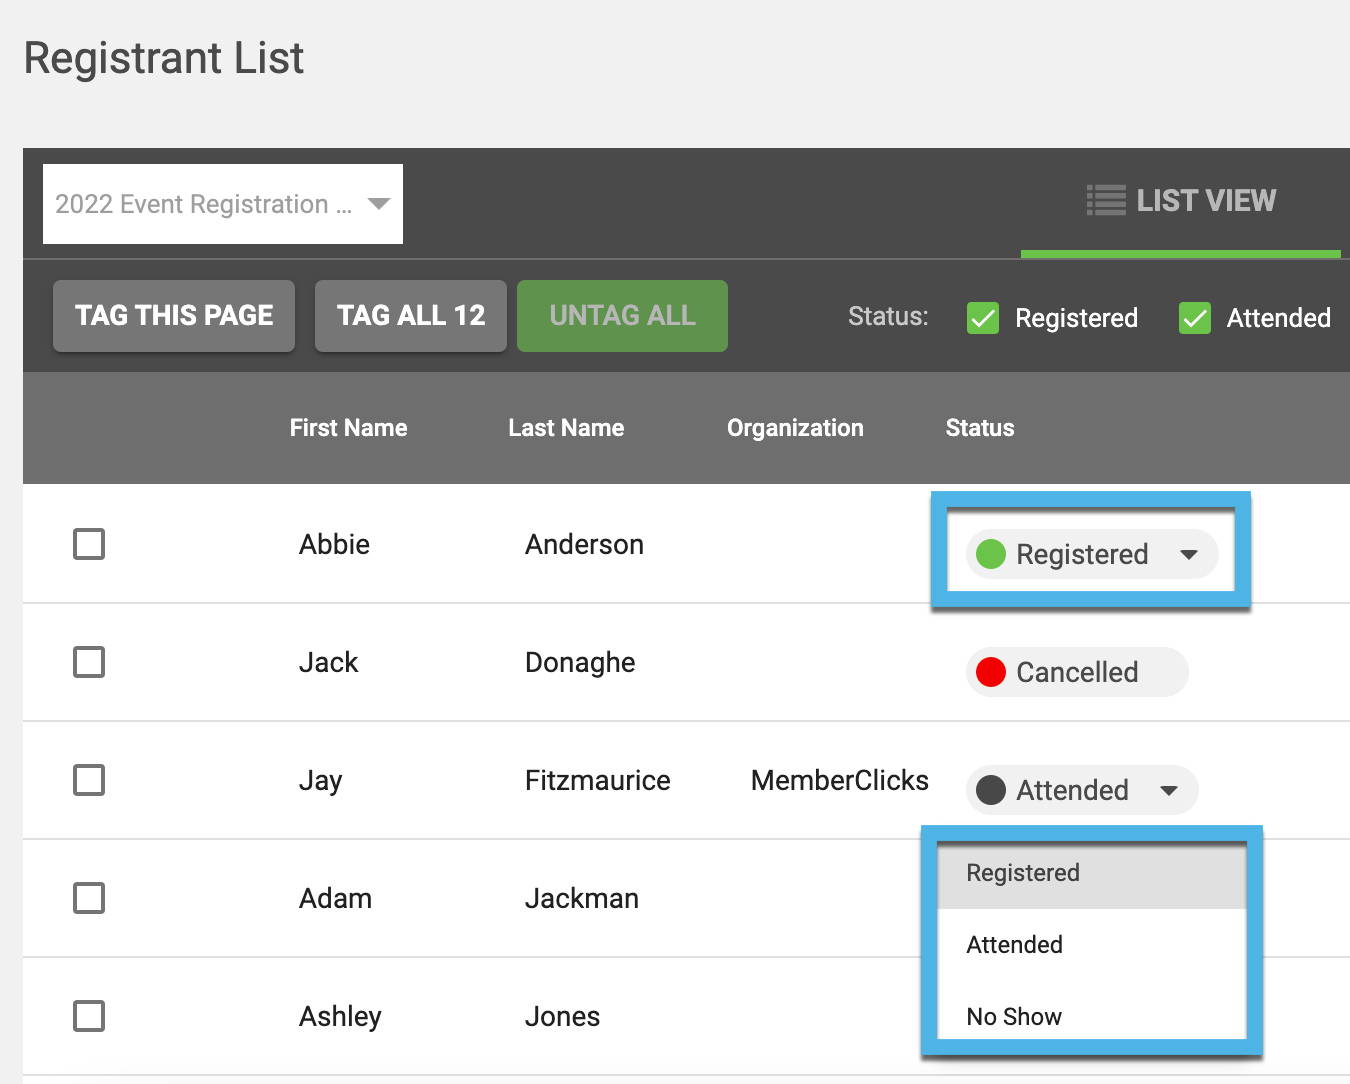The height and width of the screenshot is (1084, 1350).
Task: Click the UNTAG ALL button
Action: [622, 316]
